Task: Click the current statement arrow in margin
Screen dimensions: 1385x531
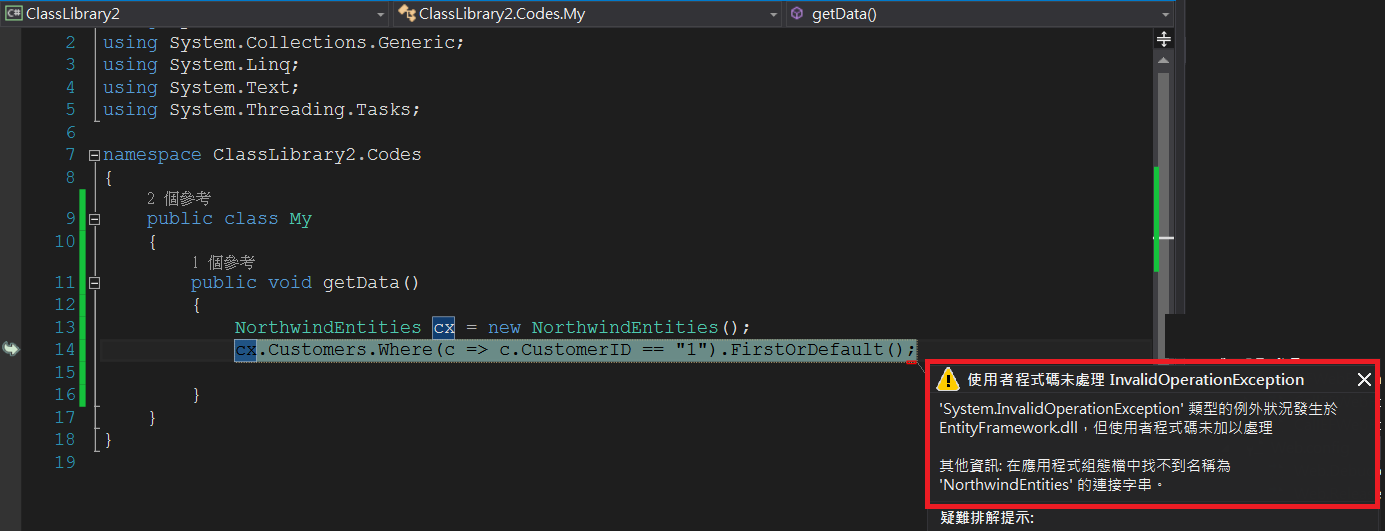Action: (11, 349)
